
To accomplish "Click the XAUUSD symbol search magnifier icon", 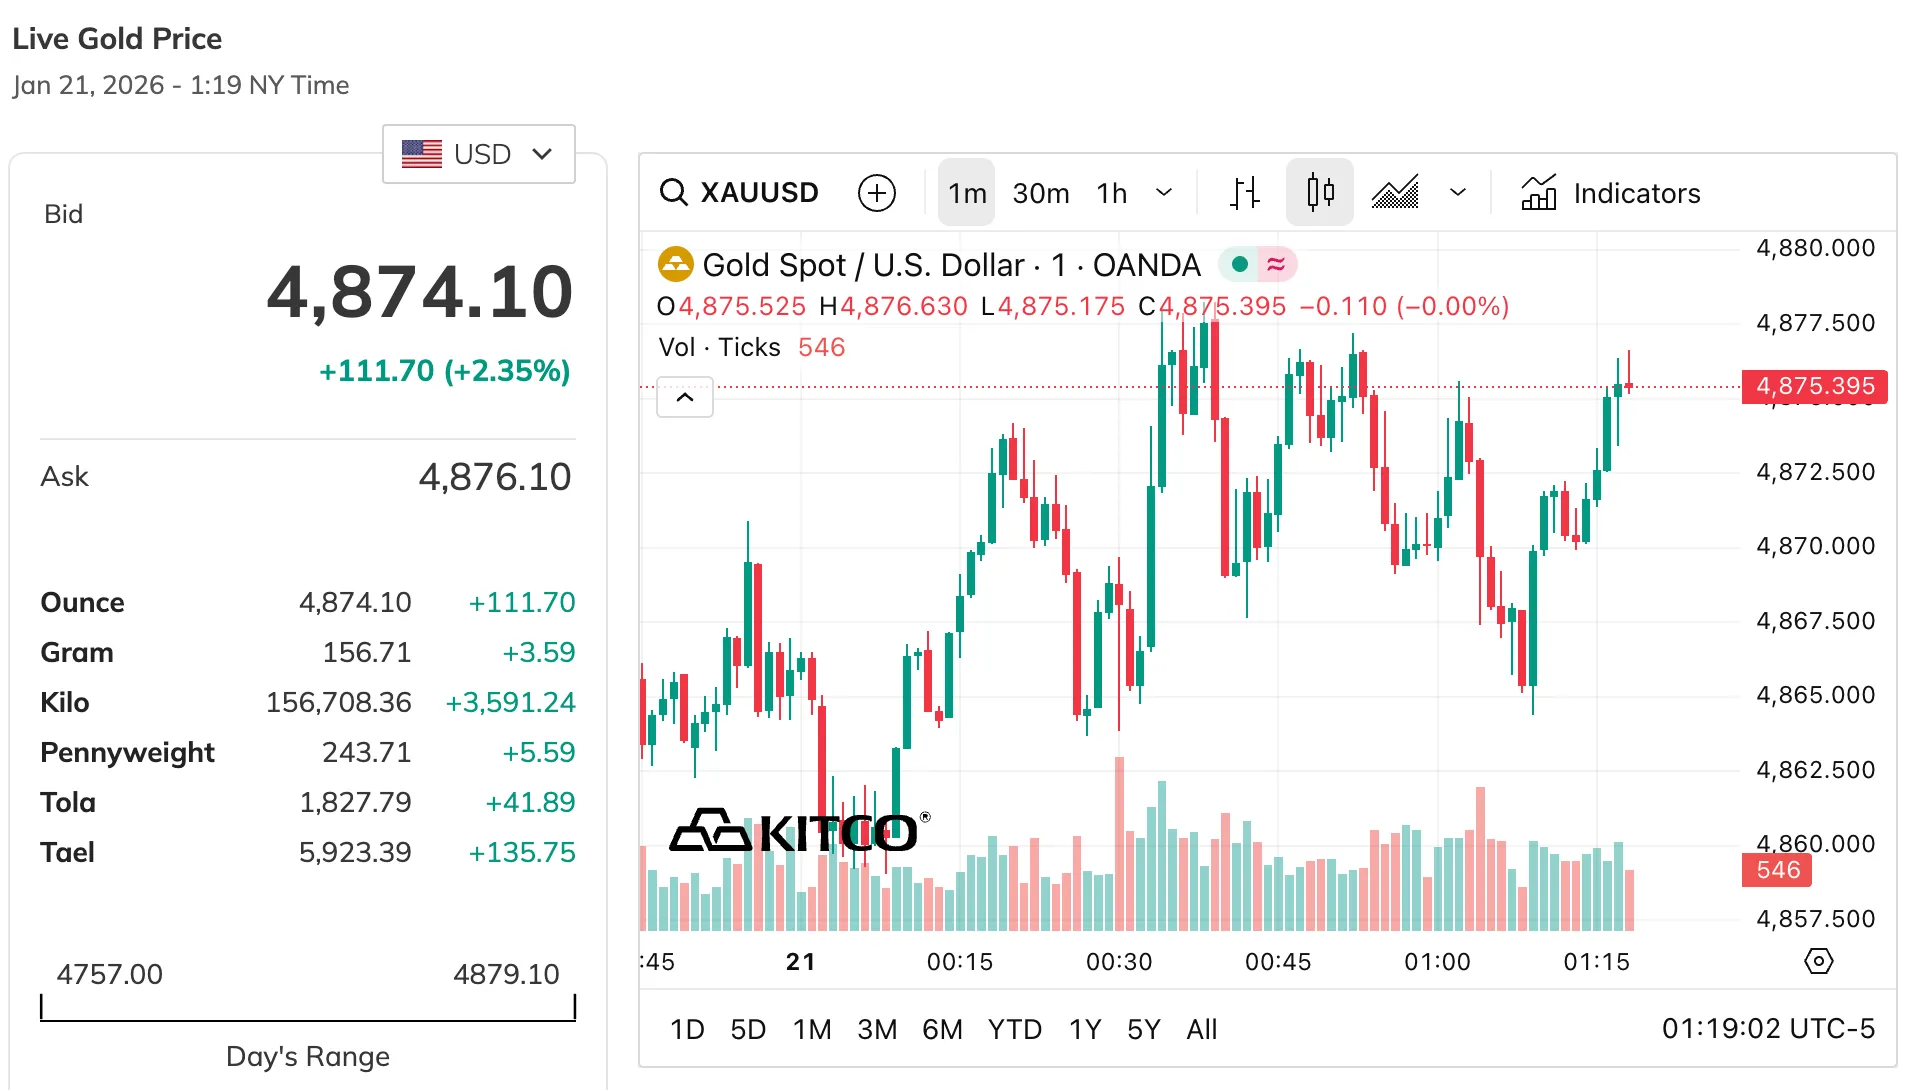I will click(x=674, y=193).
